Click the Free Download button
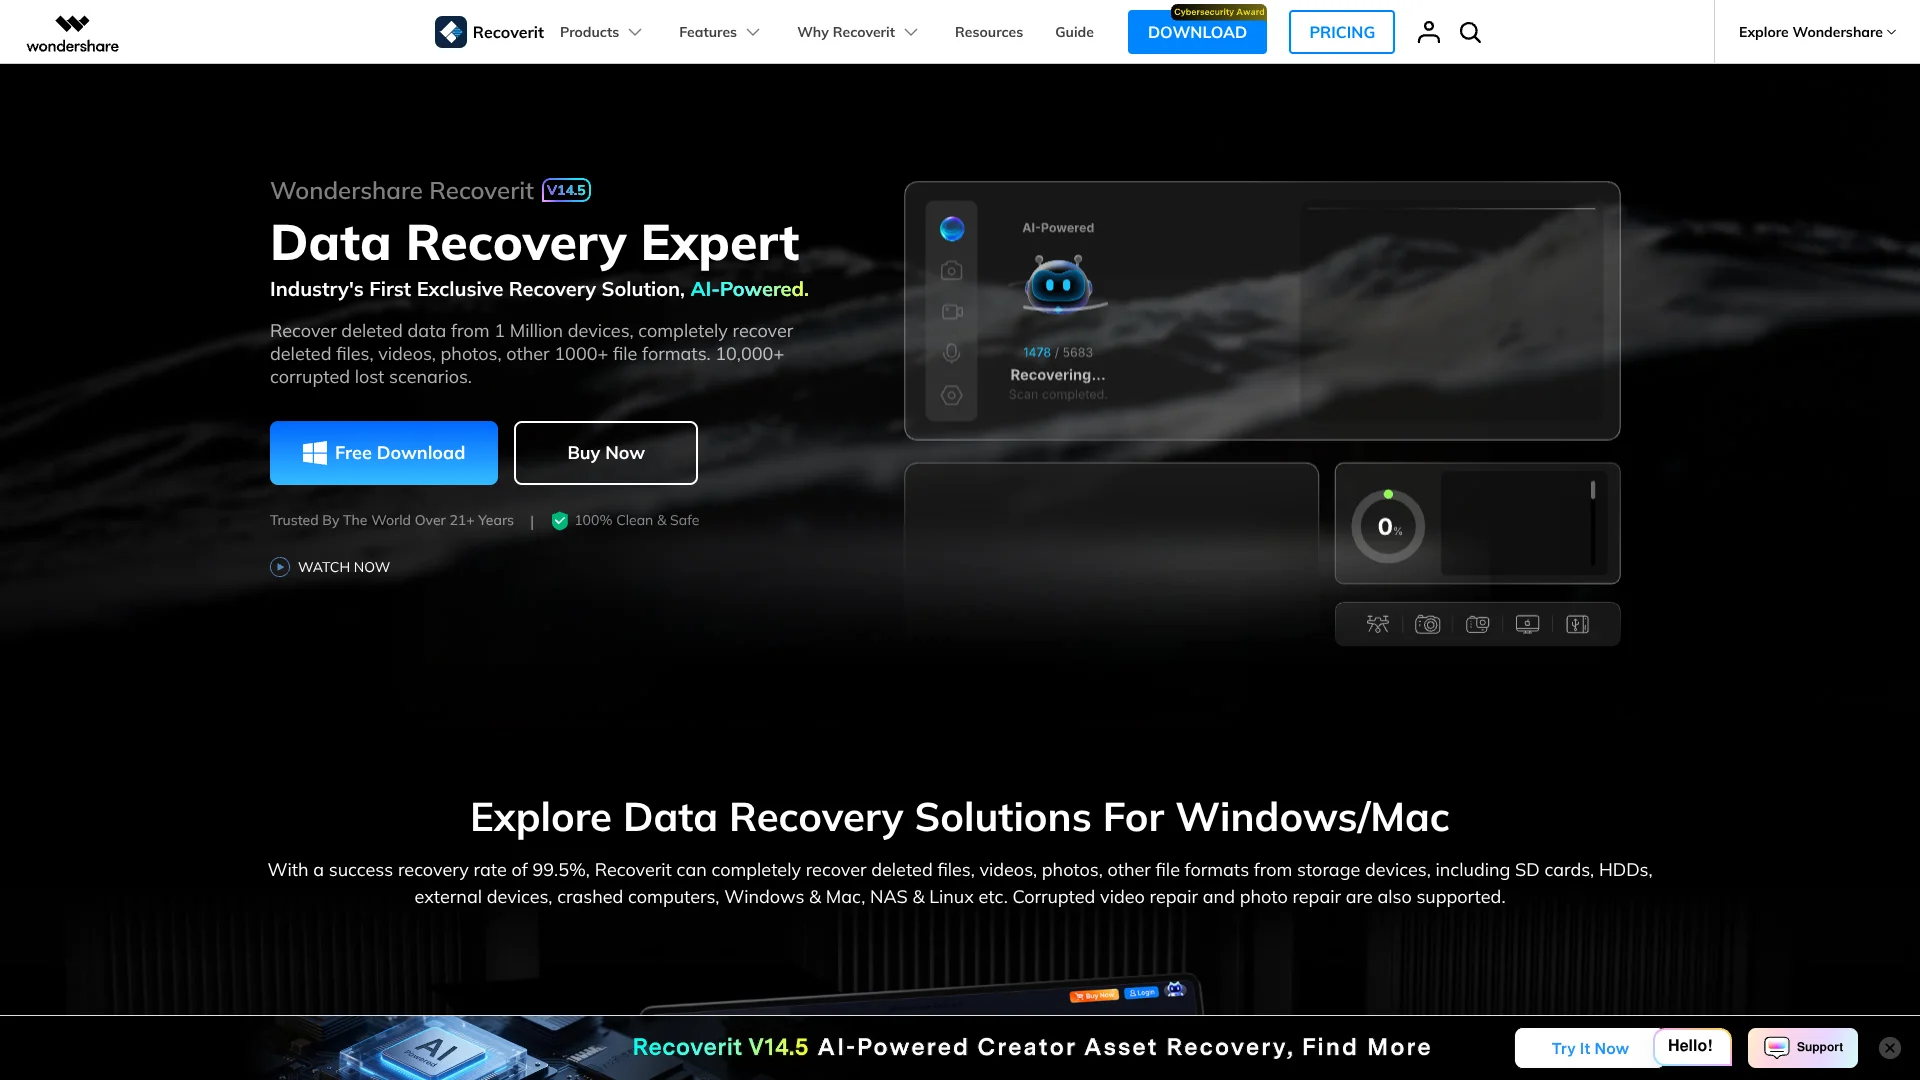Image resolution: width=1920 pixels, height=1080 pixels. point(384,453)
